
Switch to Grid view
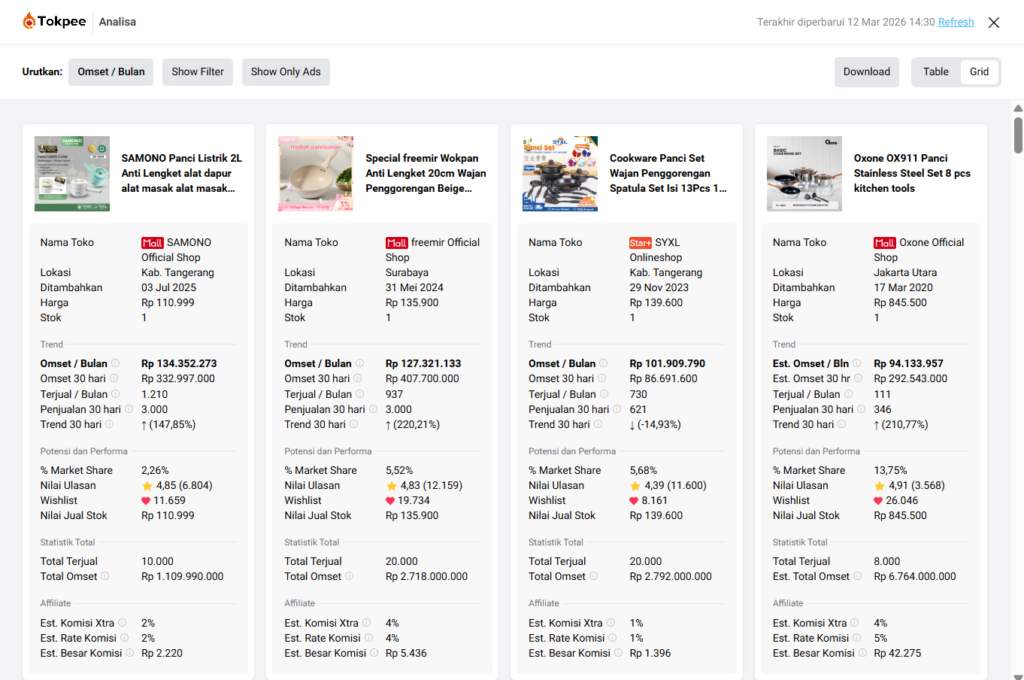[979, 72]
